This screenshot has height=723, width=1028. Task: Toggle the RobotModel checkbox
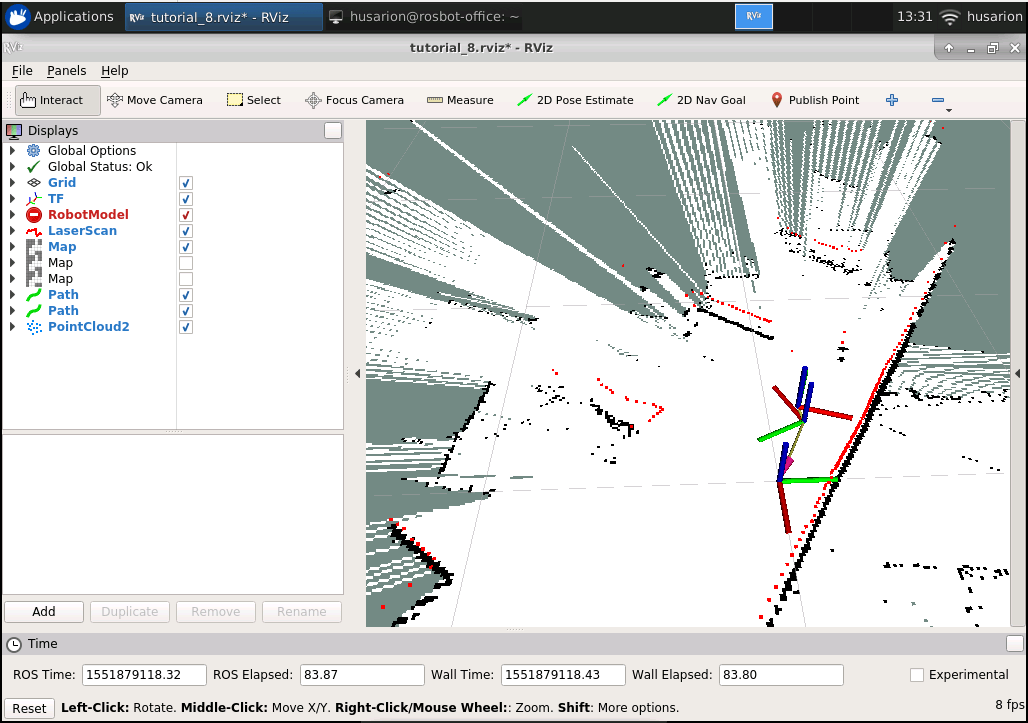186,215
